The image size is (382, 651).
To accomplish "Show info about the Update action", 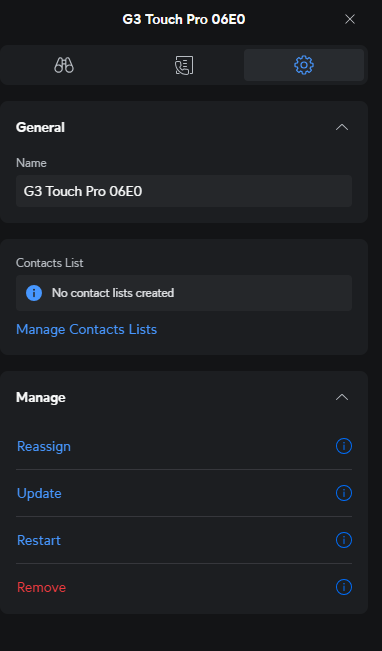I will click(344, 493).
